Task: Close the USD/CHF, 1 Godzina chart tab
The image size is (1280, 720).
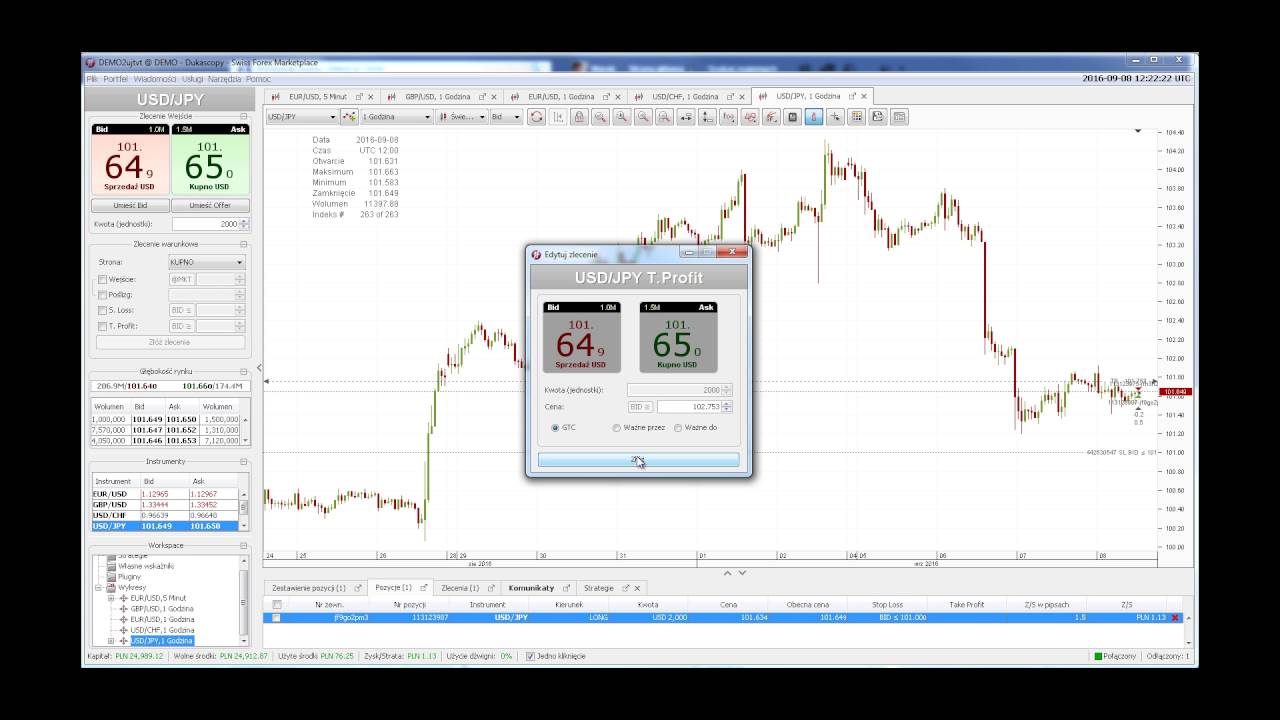Action: 742,97
